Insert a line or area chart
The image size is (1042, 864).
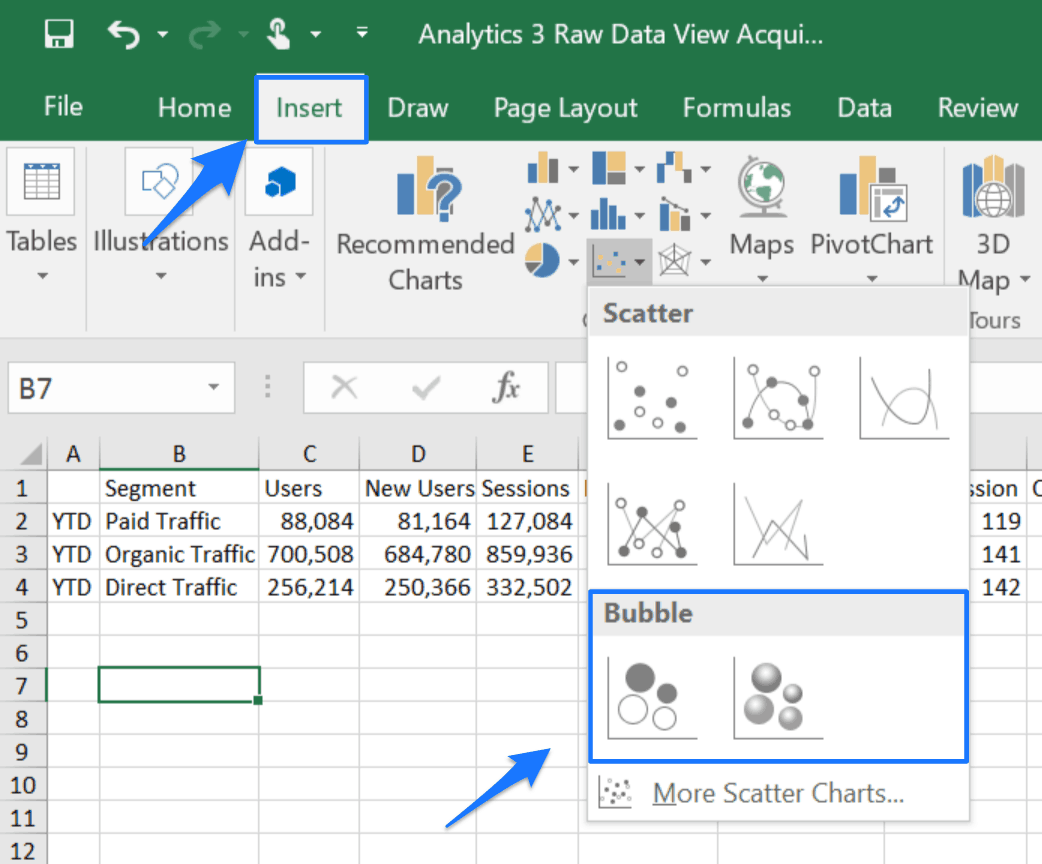click(x=543, y=214)
